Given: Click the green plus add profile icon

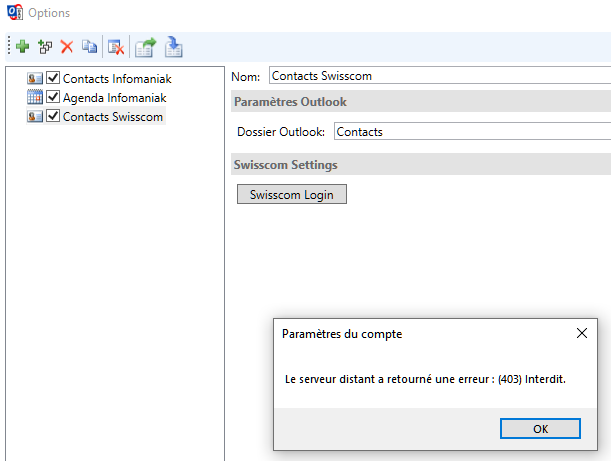Looking at the screenshot, I should point(22,46).
